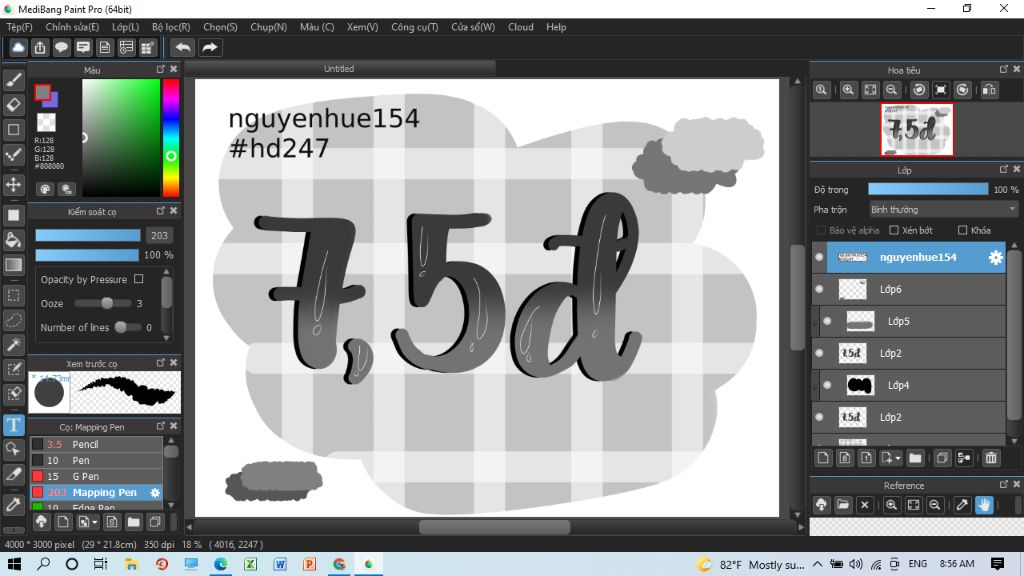
Task: Open the Lớp(L) menu
Action: pyautogui.click(x=125, y=27)
